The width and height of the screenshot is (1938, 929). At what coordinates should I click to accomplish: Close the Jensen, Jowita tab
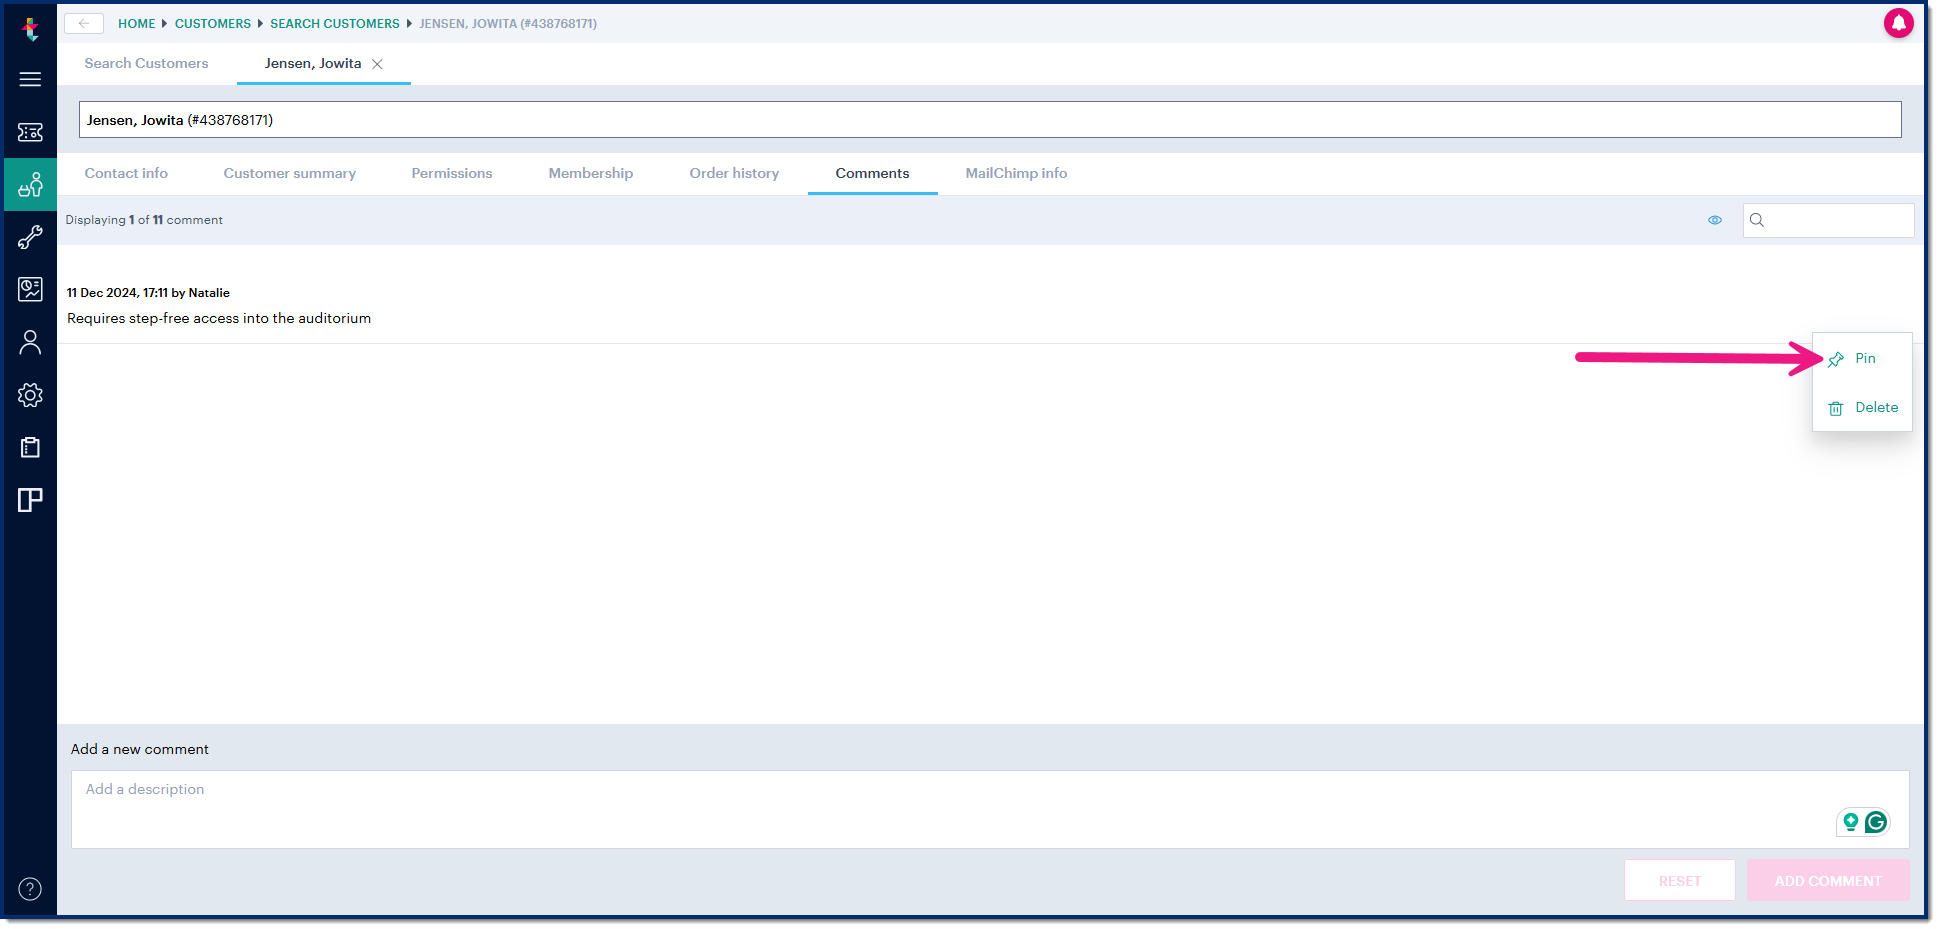(377, 64)
